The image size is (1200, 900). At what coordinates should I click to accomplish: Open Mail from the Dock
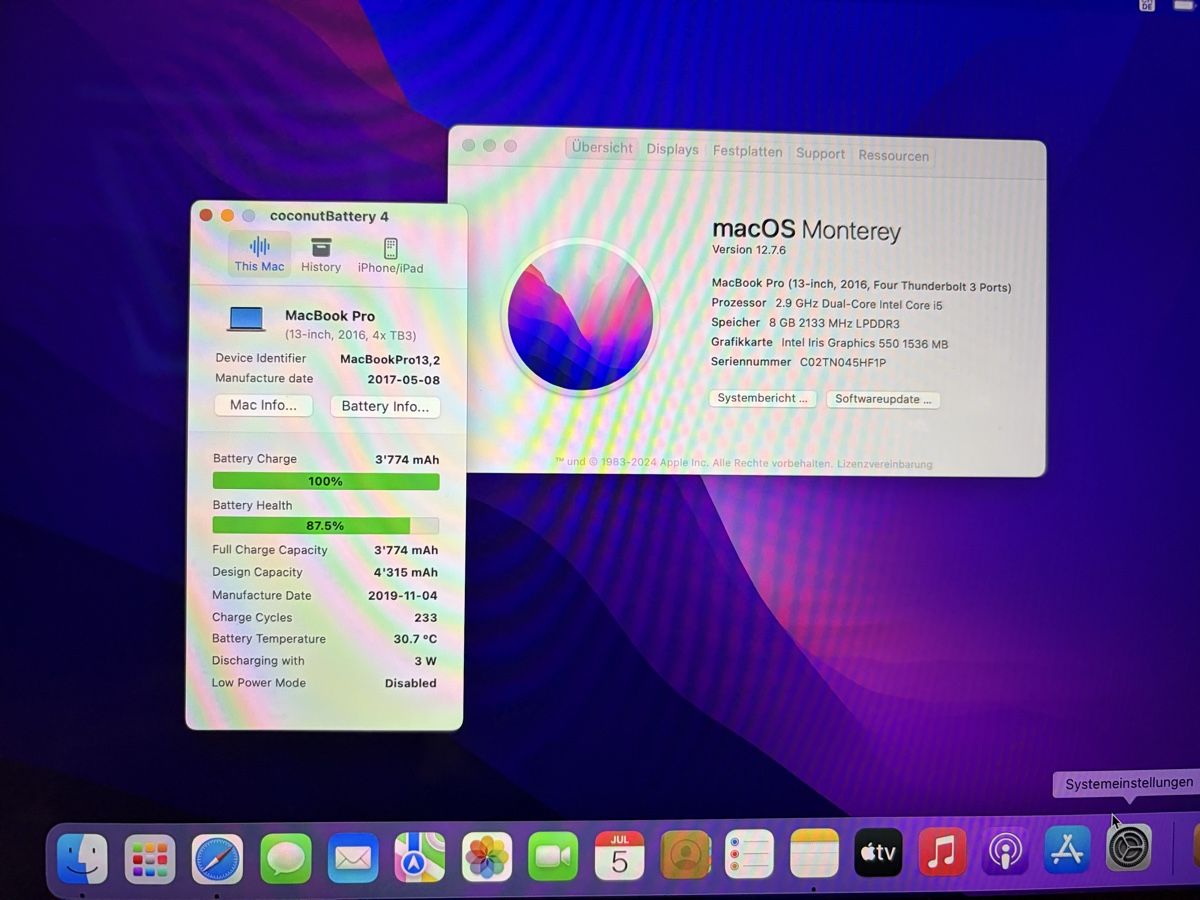[353, 858]
